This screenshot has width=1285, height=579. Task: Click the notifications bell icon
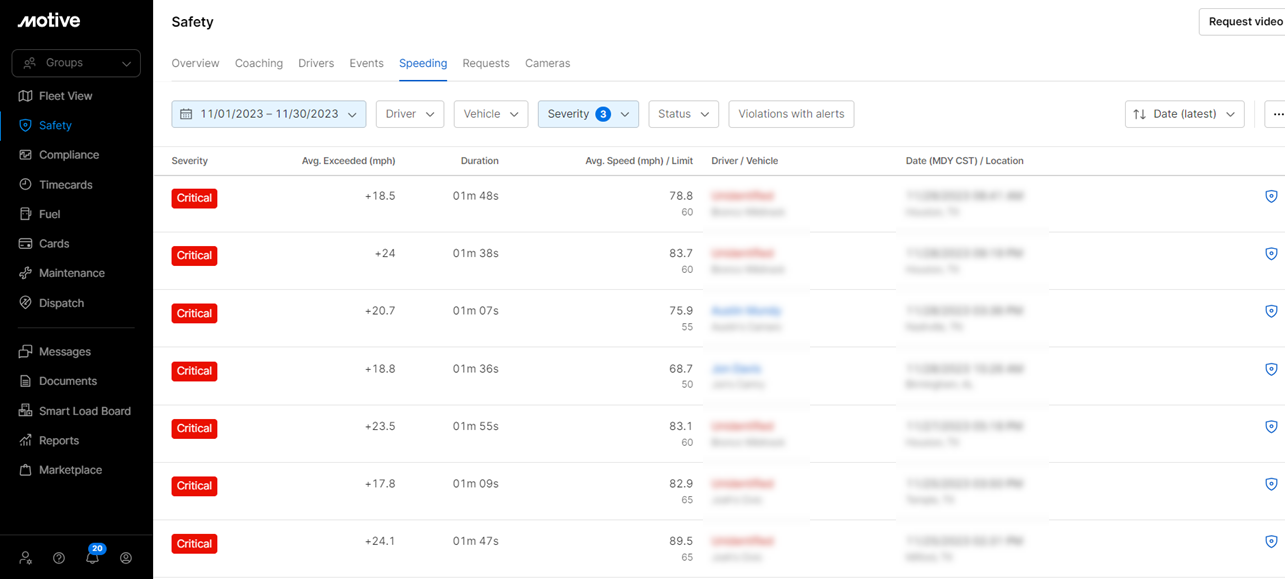point(92,558)
